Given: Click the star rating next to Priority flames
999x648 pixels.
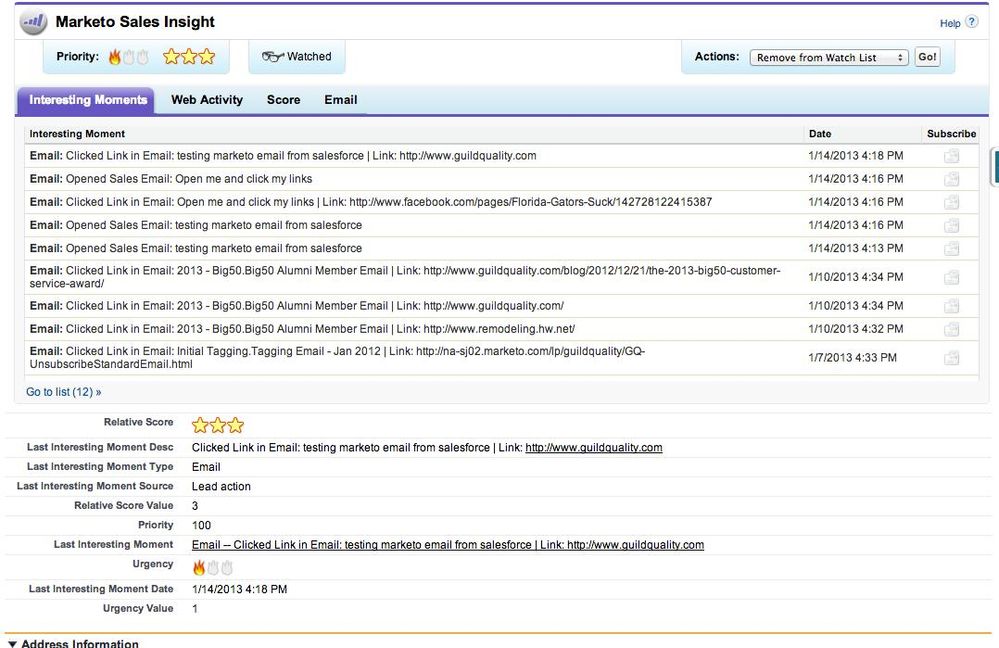Looking at the screenshot, I should (x=189, y=57).
